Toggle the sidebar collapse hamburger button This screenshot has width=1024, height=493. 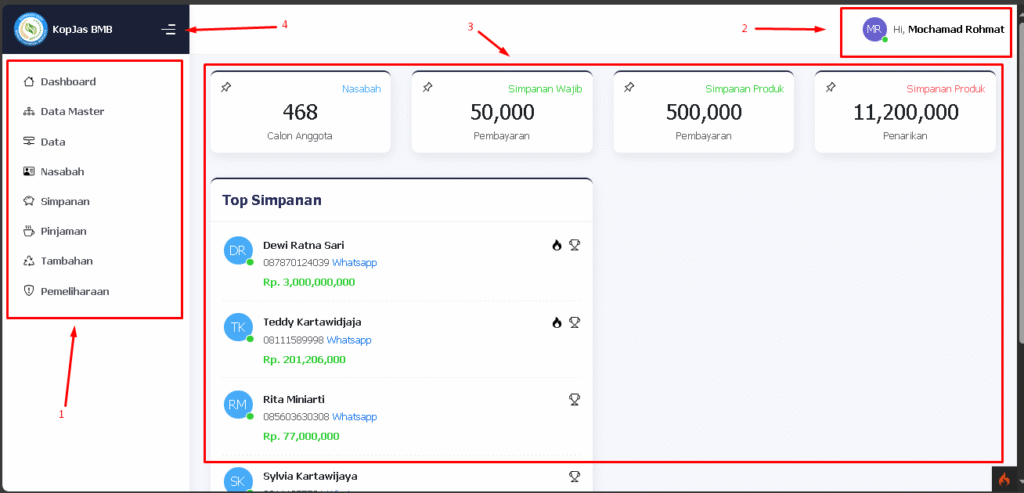point(169,30)
